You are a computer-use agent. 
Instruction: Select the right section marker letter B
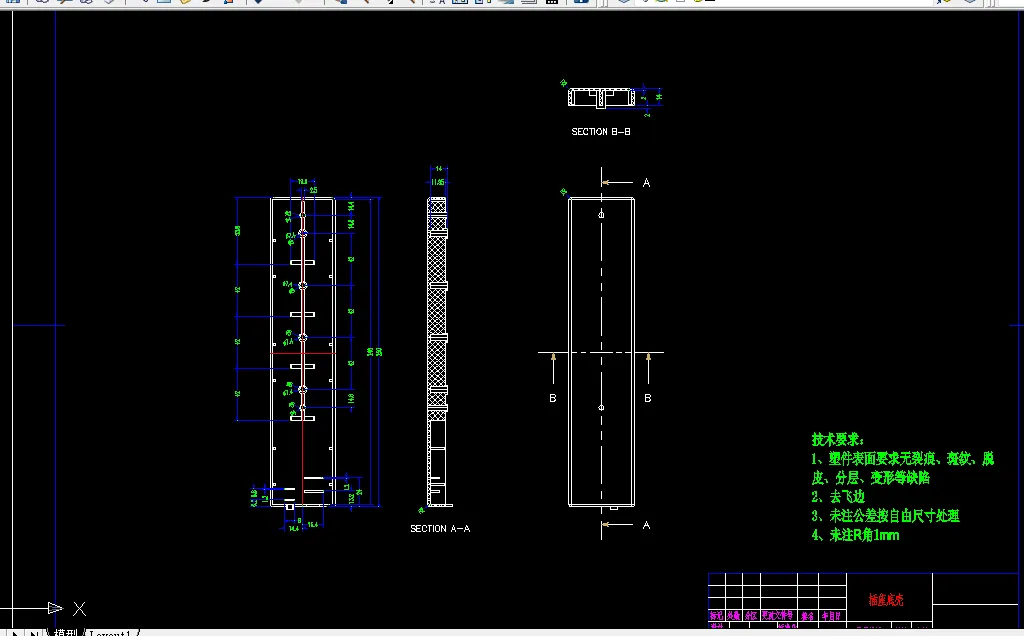(648, 398)
